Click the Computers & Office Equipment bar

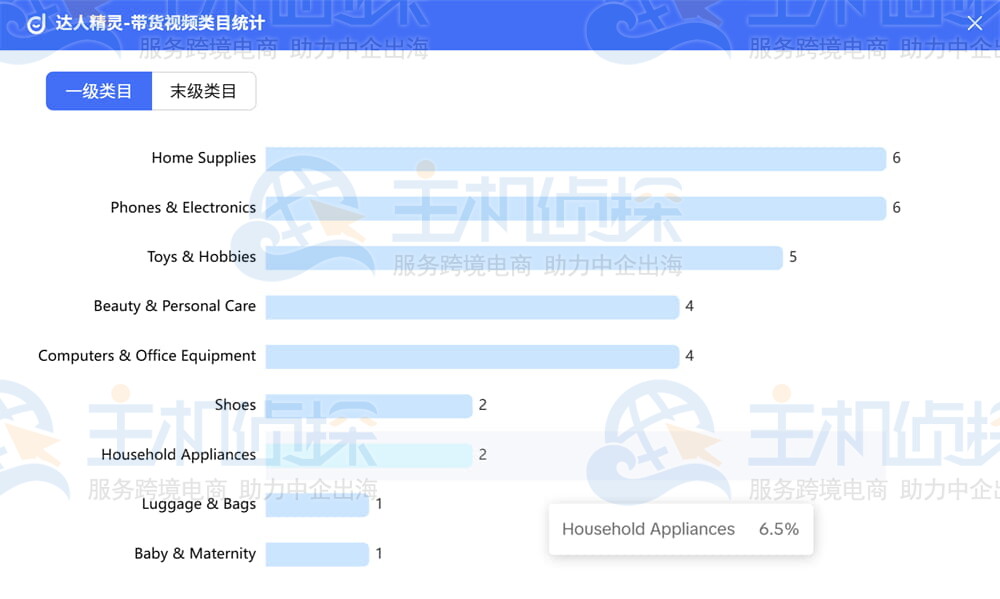click(x=470, y=356)
